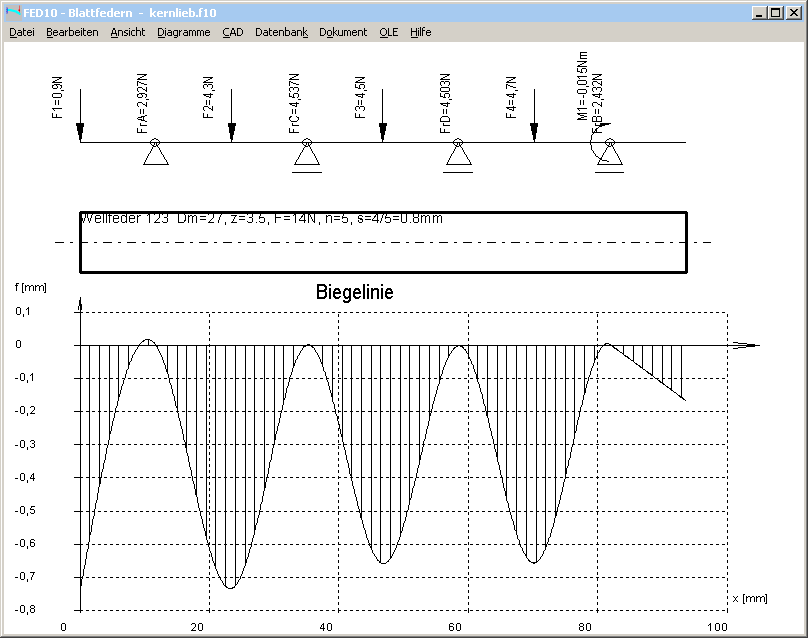Open the Ansicht menu

pyautogui.click(x=128, y=32)
